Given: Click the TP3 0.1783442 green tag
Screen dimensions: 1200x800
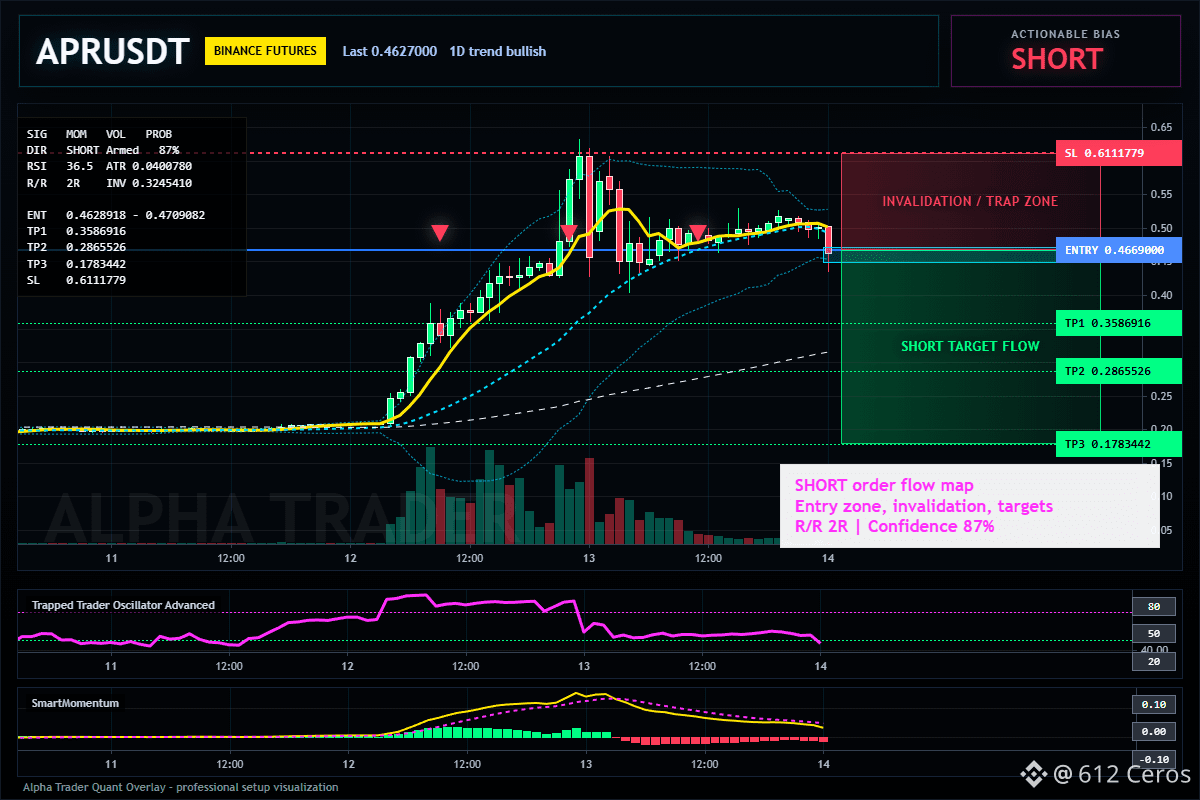Looking at the screenshot, I should tap(1118, 444).
